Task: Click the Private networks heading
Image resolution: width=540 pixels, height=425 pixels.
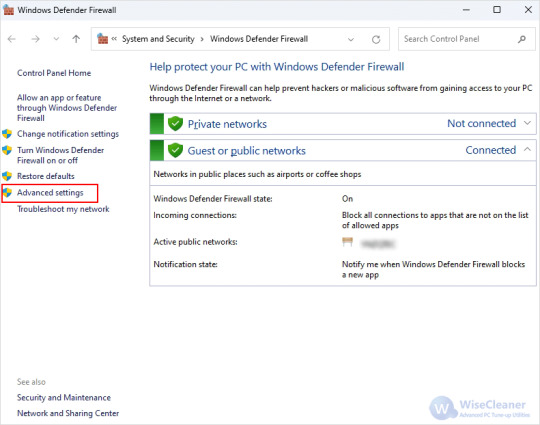Action: [227, 124]
